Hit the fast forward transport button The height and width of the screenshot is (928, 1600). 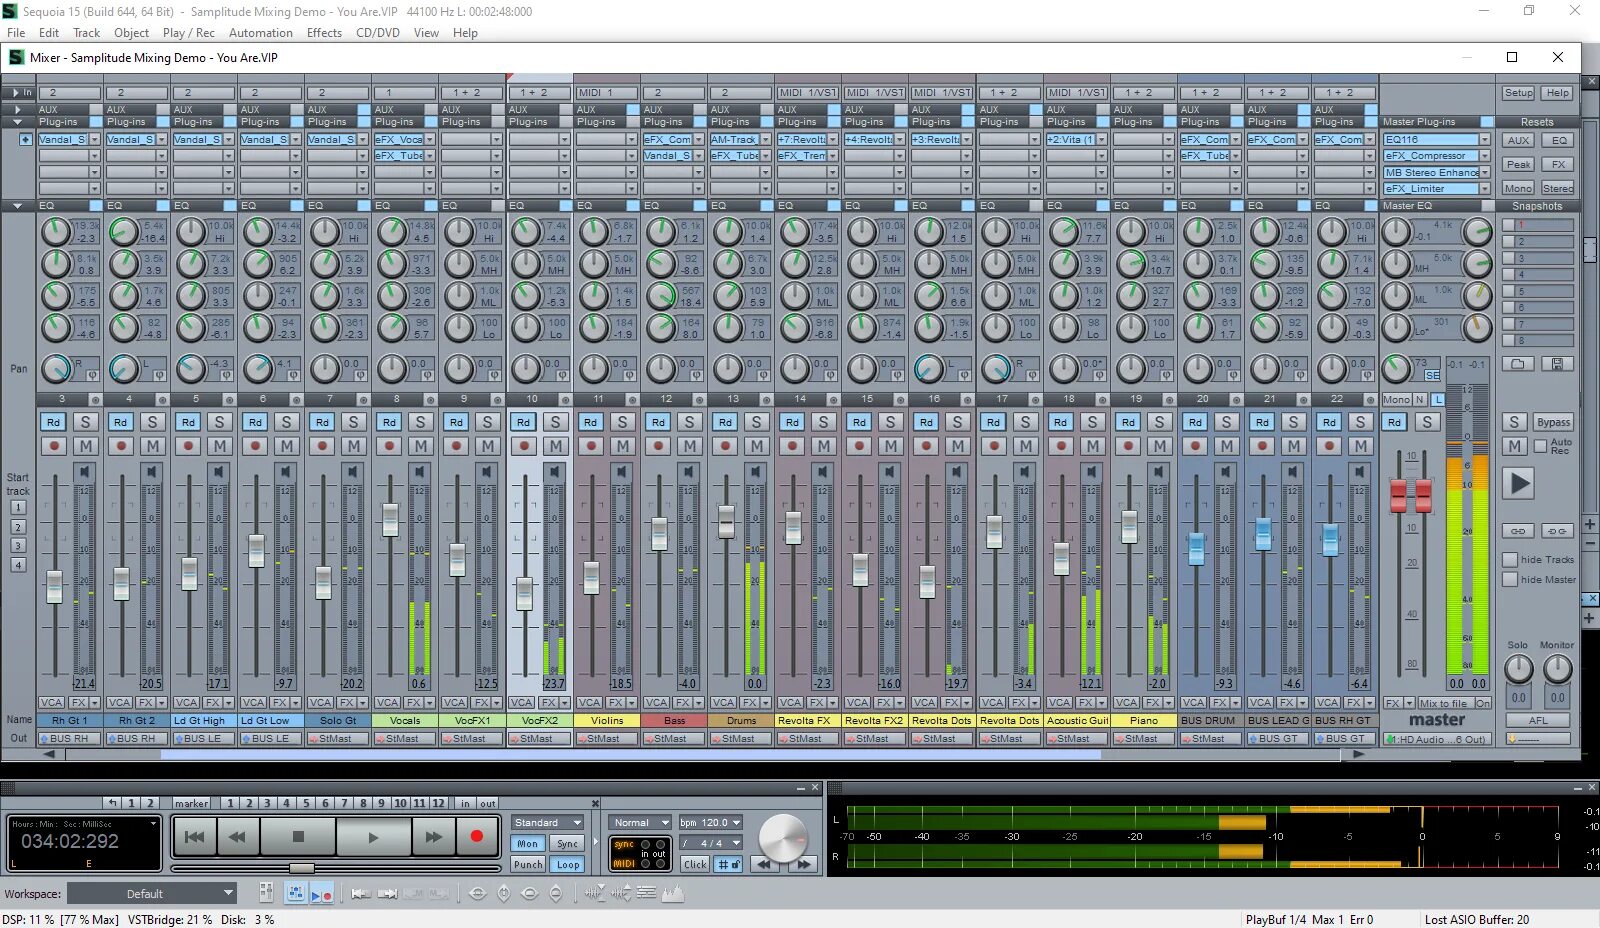(433, 837)
